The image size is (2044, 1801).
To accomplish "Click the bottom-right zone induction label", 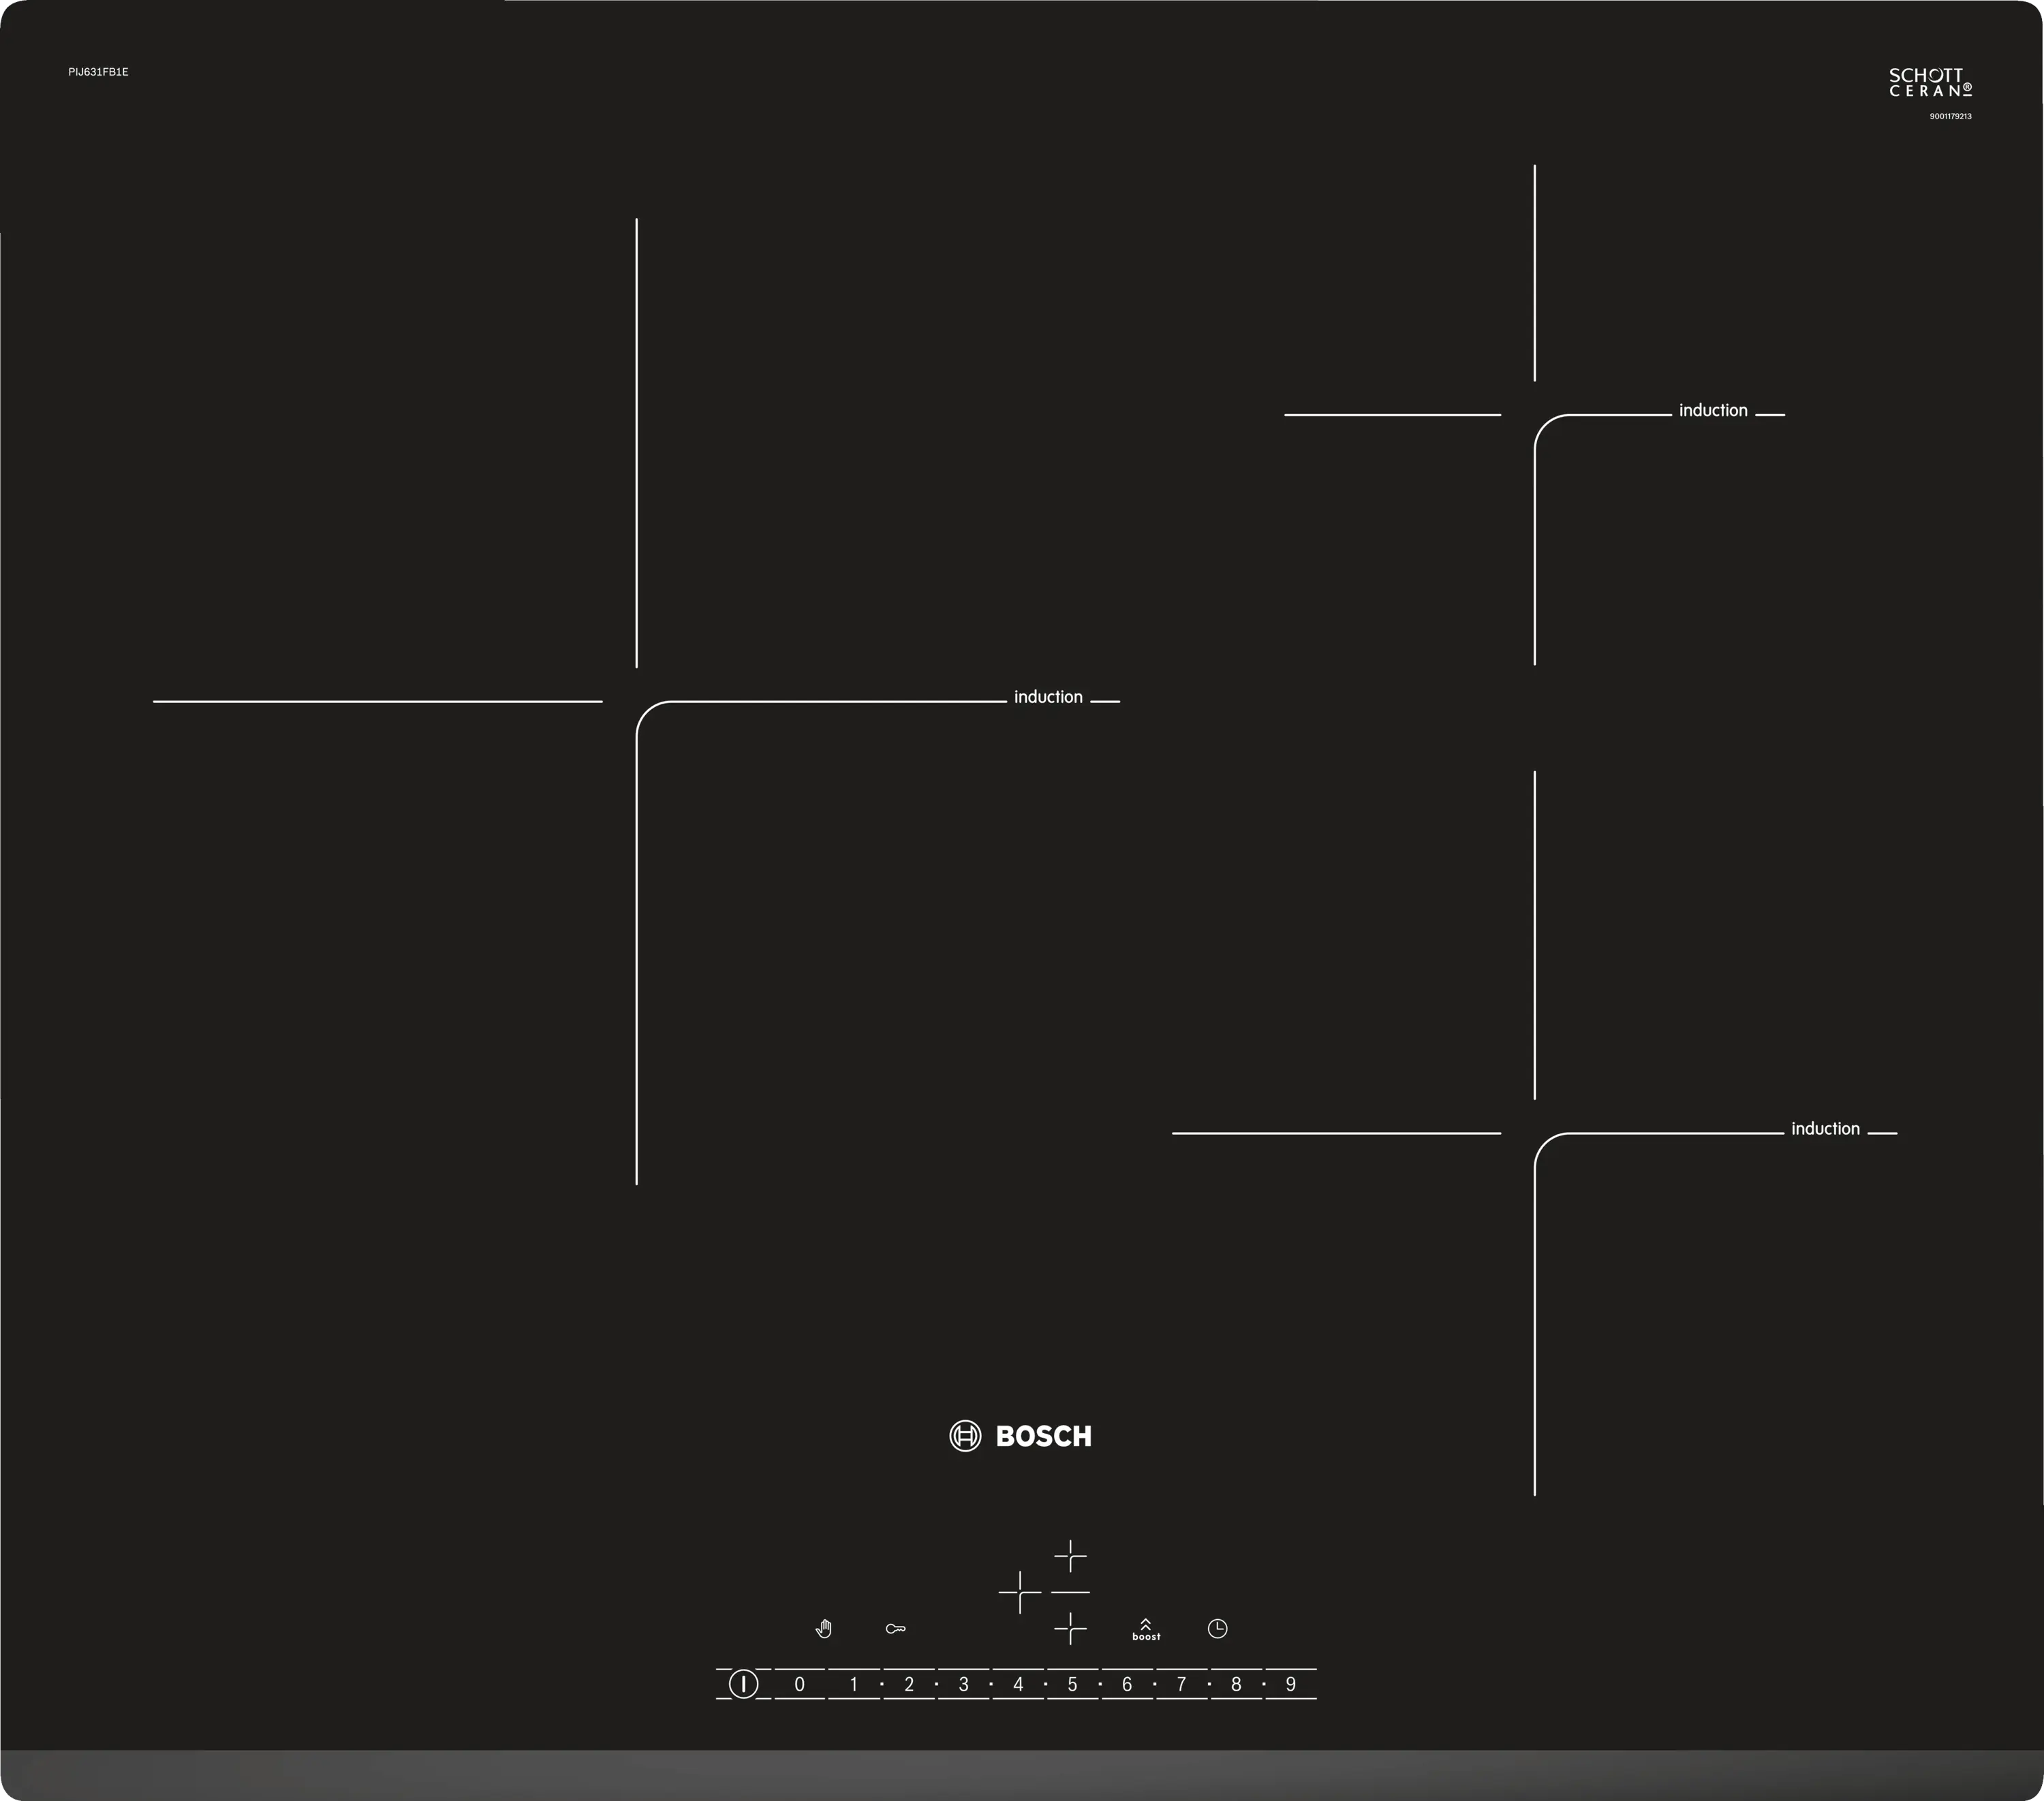I will coord(1825,1128).
